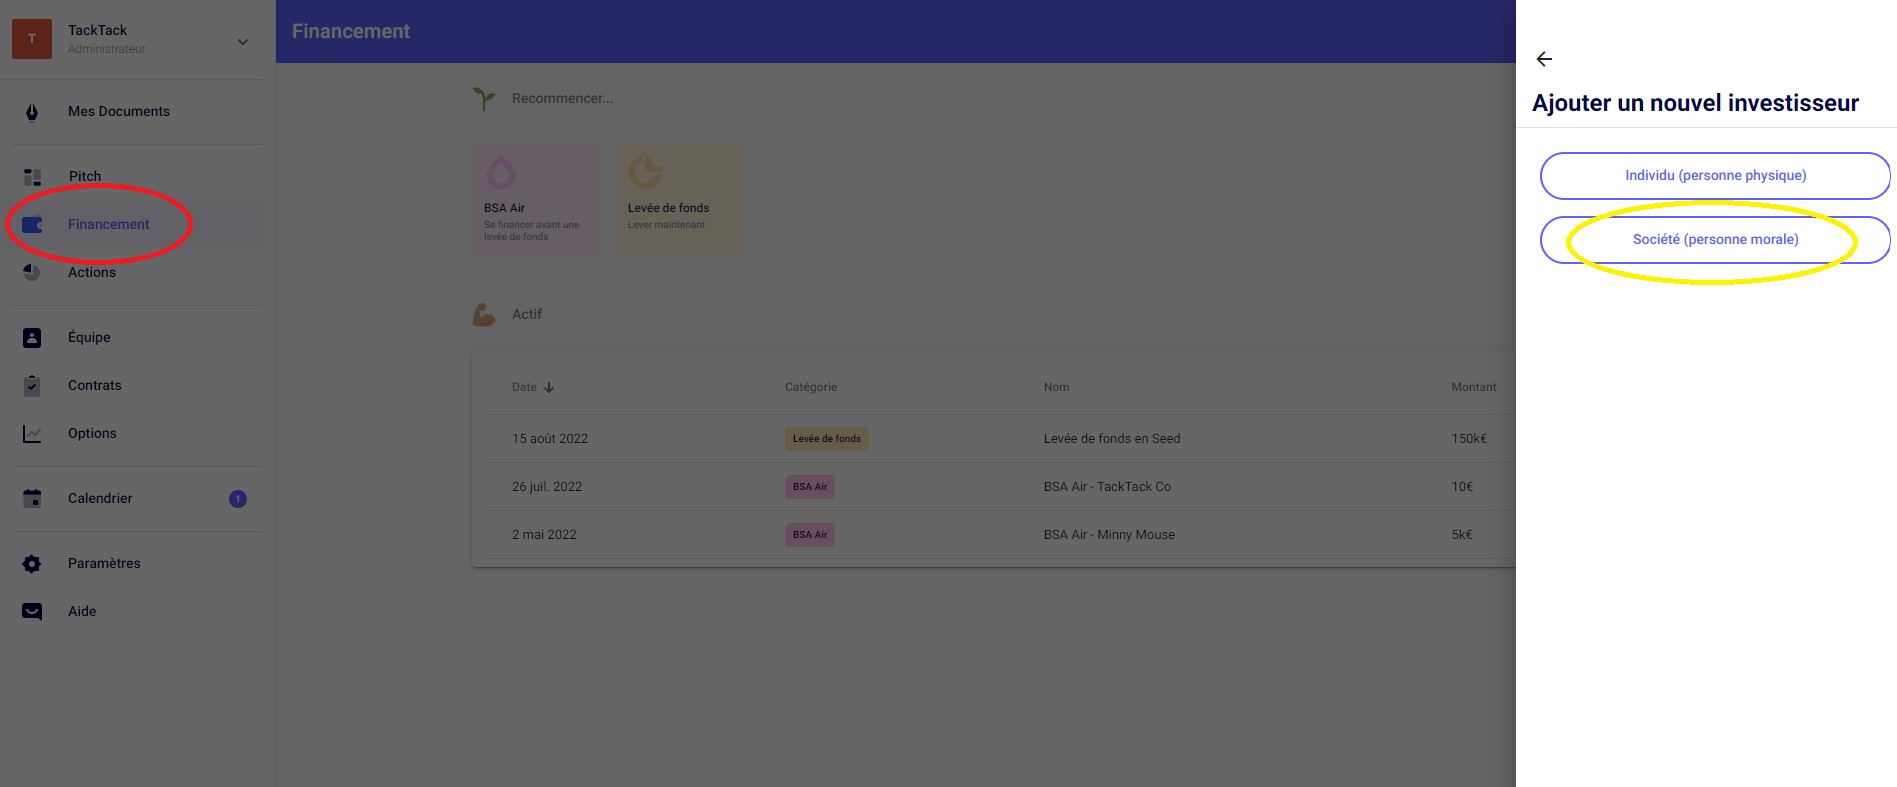Select Individu (personne physique) investor type
1897x787 pixels.
coord(1714,176)
